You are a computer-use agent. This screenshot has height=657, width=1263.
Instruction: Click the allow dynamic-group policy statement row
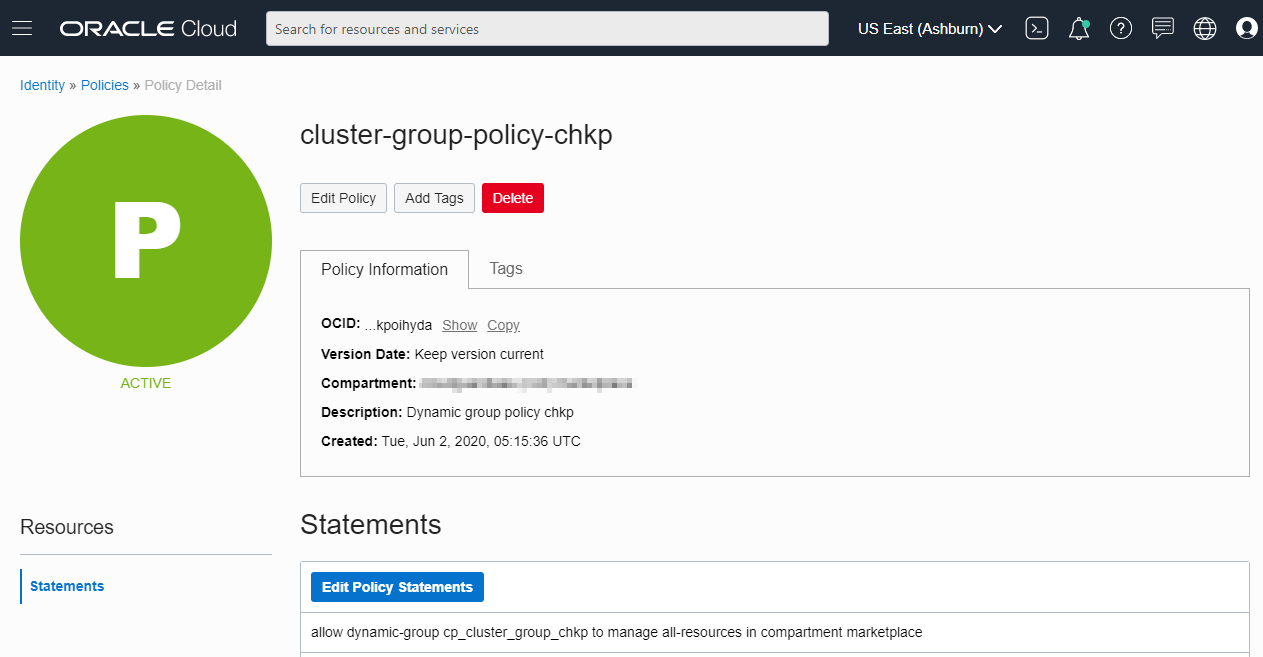point(775,632)
